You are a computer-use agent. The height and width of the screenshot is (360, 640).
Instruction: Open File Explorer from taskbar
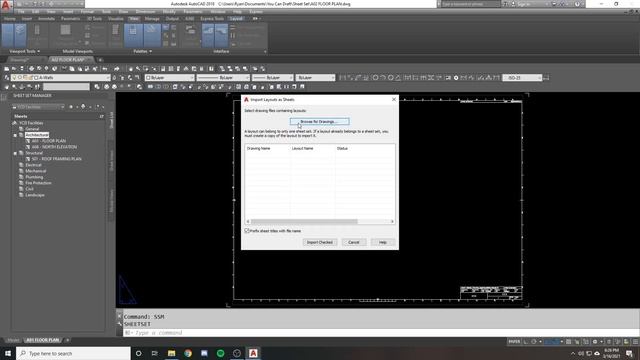(171, 353)
